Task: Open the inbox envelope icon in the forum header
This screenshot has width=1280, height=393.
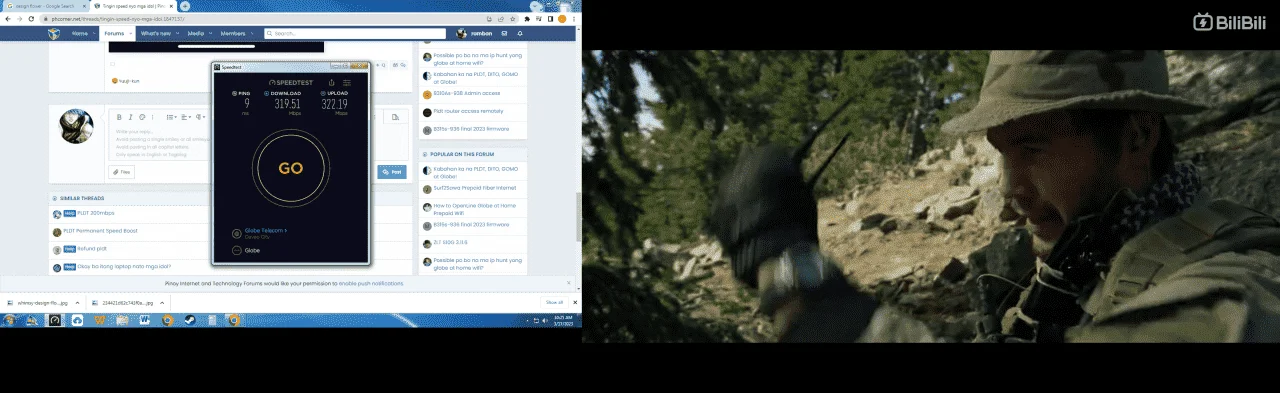Action: (x=505, y=33)
